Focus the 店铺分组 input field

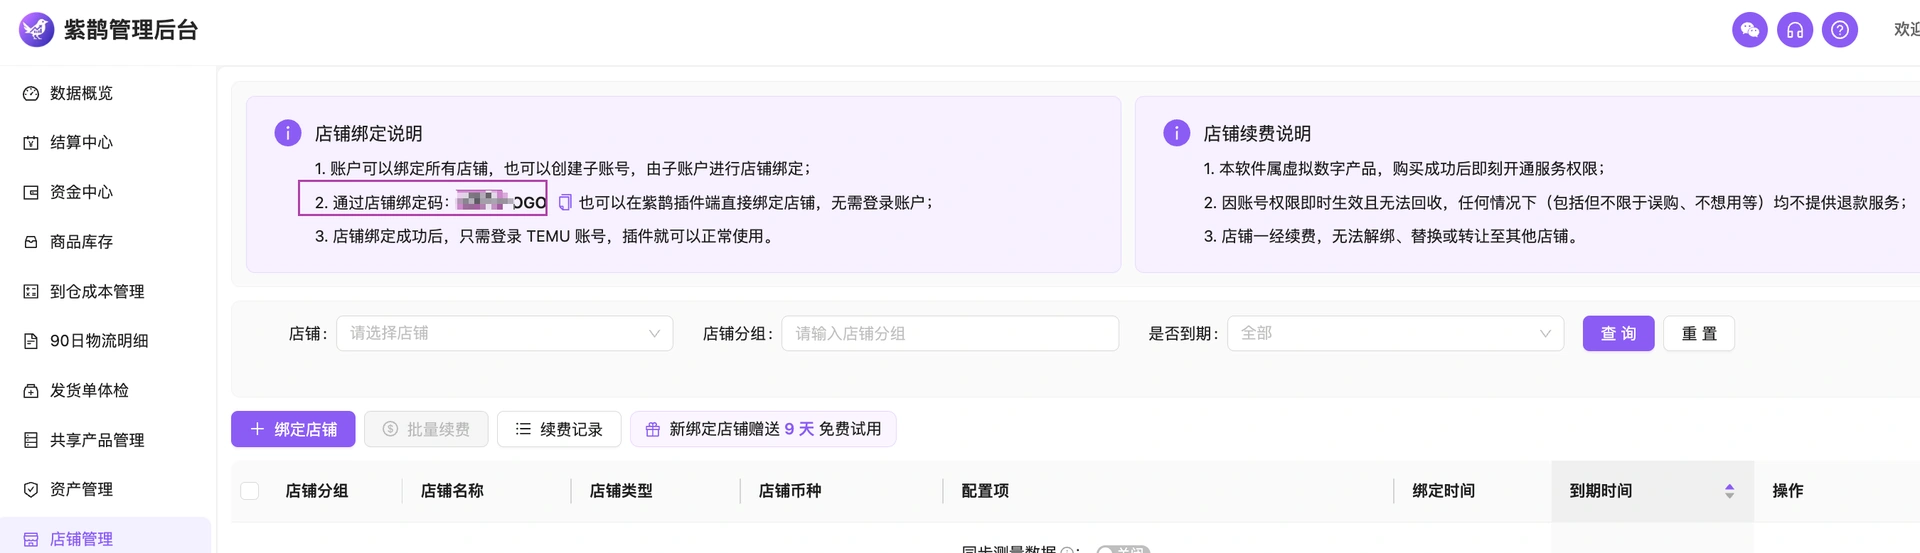click(x=950, y=333)
